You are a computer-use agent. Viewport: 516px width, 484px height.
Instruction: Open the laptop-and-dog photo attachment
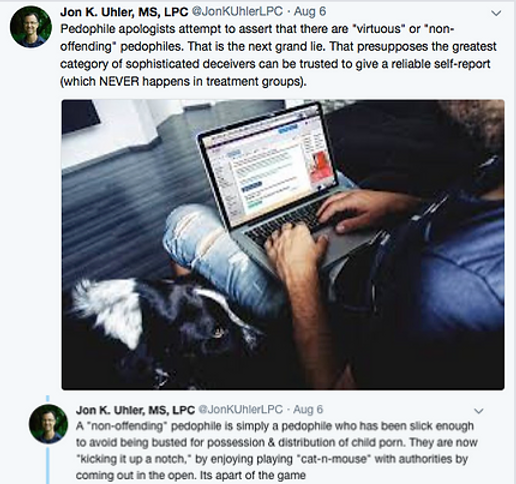[283, 245]
